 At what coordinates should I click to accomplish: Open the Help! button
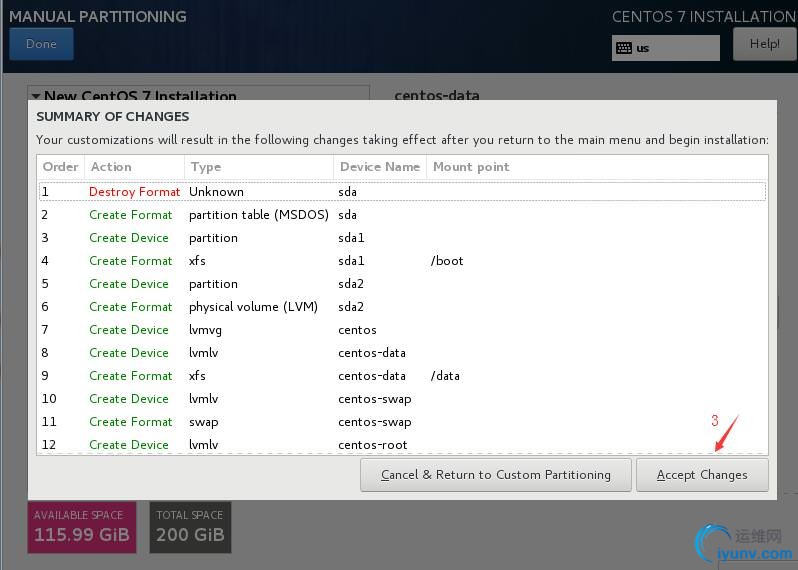click(764, 44)
